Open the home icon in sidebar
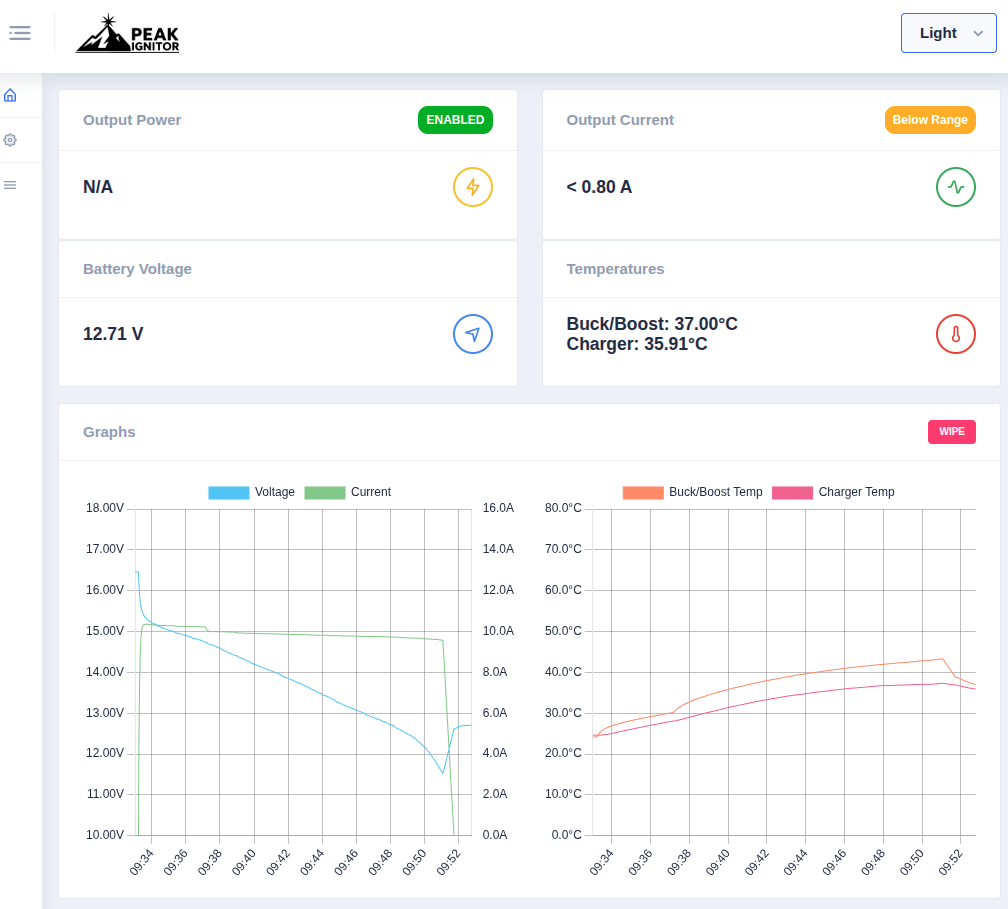 pyautogui.click(x=10, y=96)
